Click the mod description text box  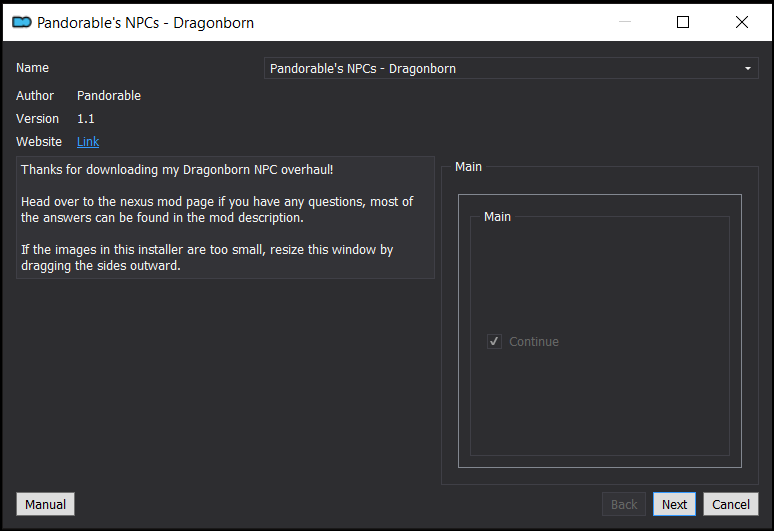225,218
